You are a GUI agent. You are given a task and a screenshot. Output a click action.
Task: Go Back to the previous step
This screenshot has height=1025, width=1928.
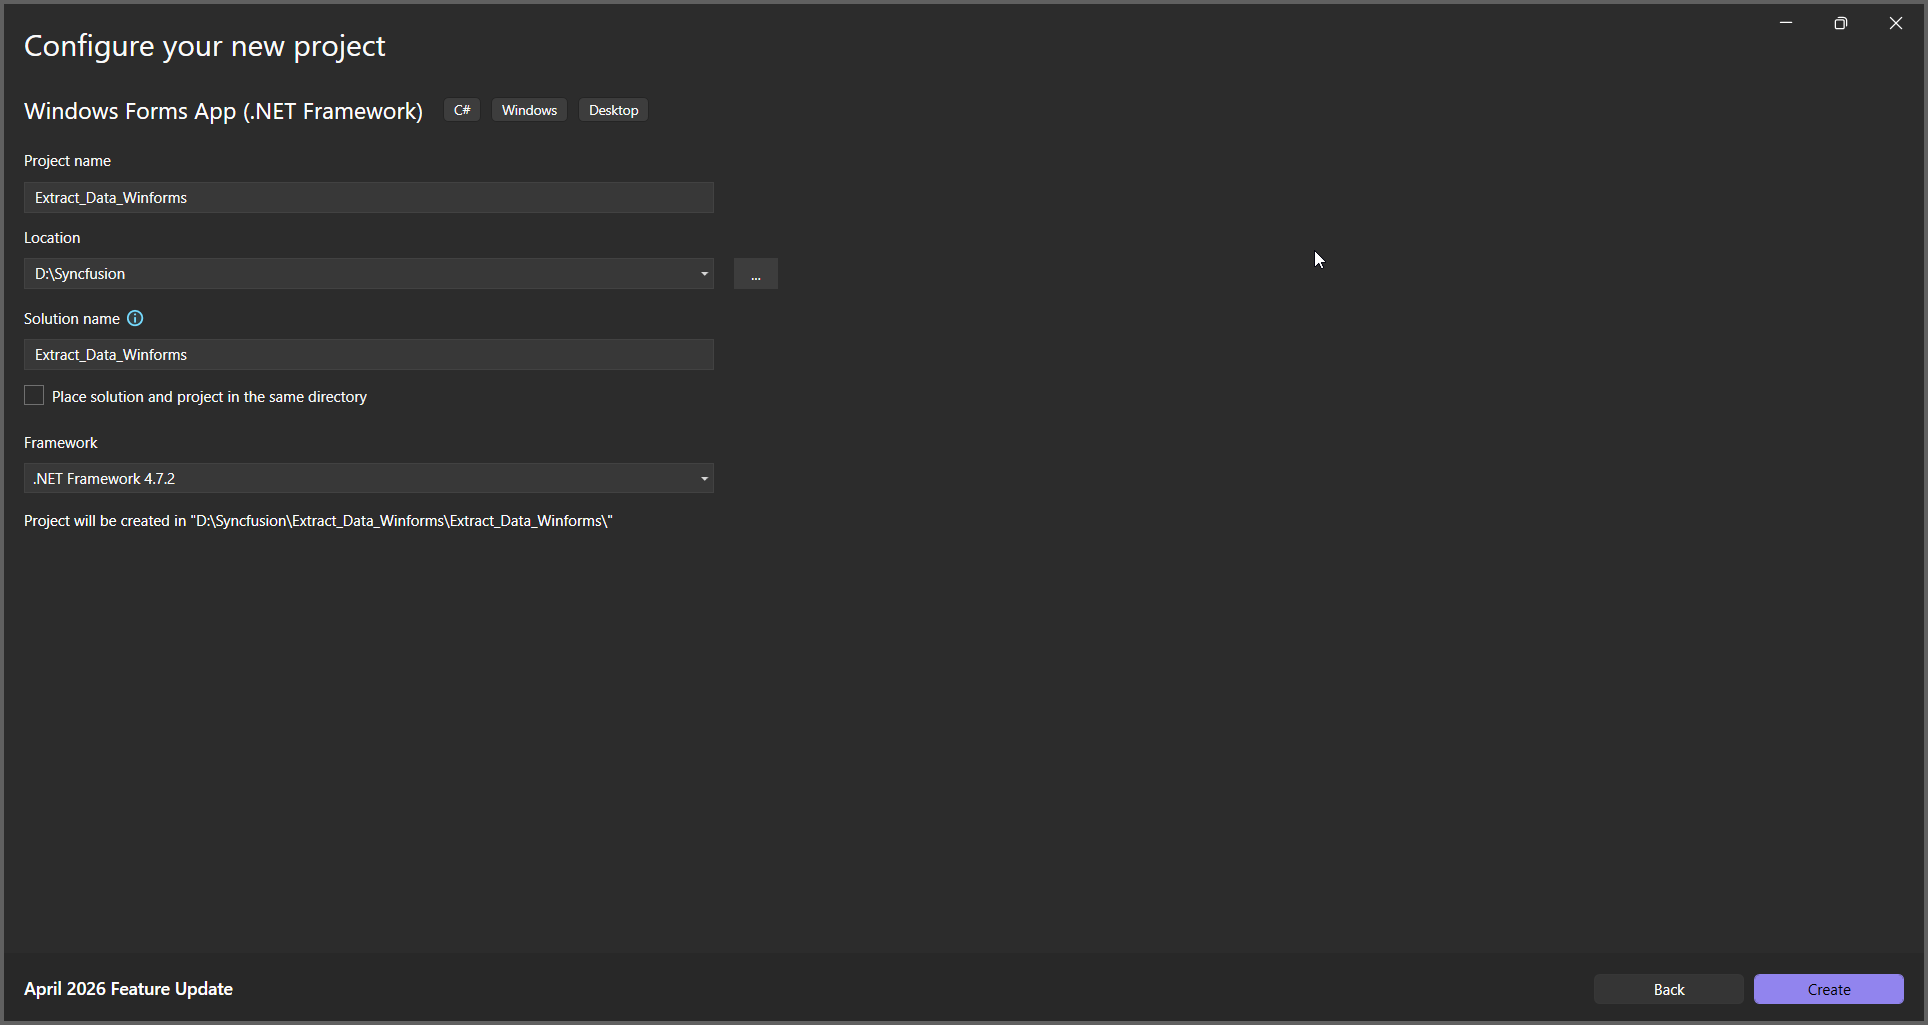pos(1669,989)
